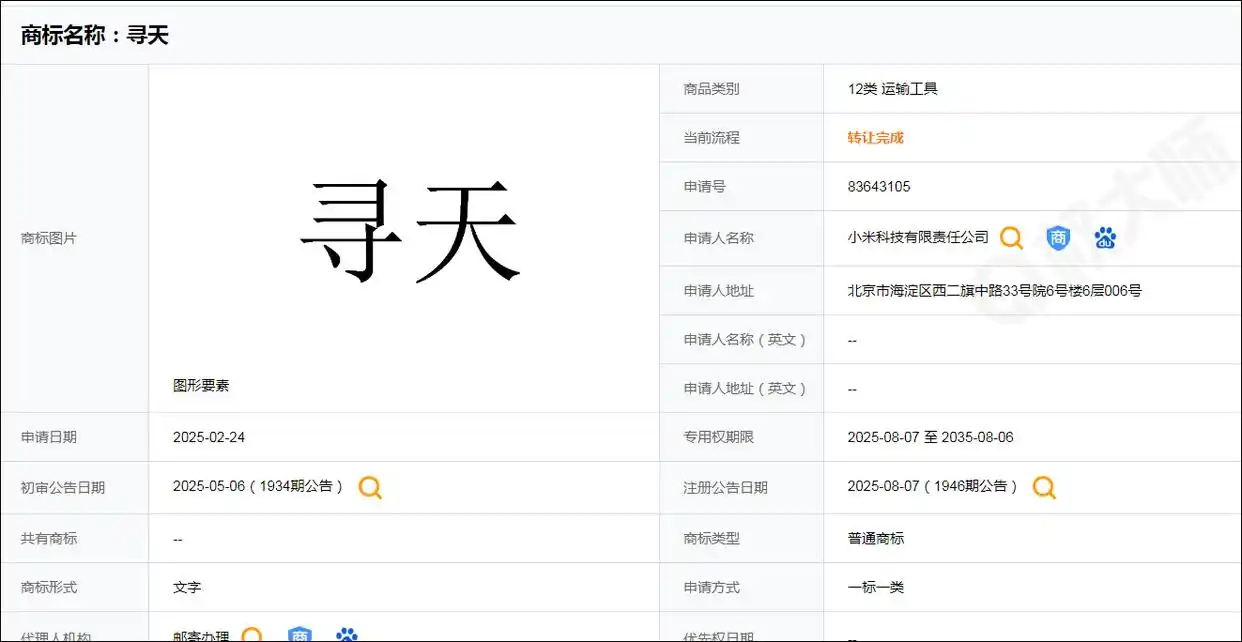This screenshot has width=1242, height=642.
Task: Click the status 转让完成
Action: [875, 138]
